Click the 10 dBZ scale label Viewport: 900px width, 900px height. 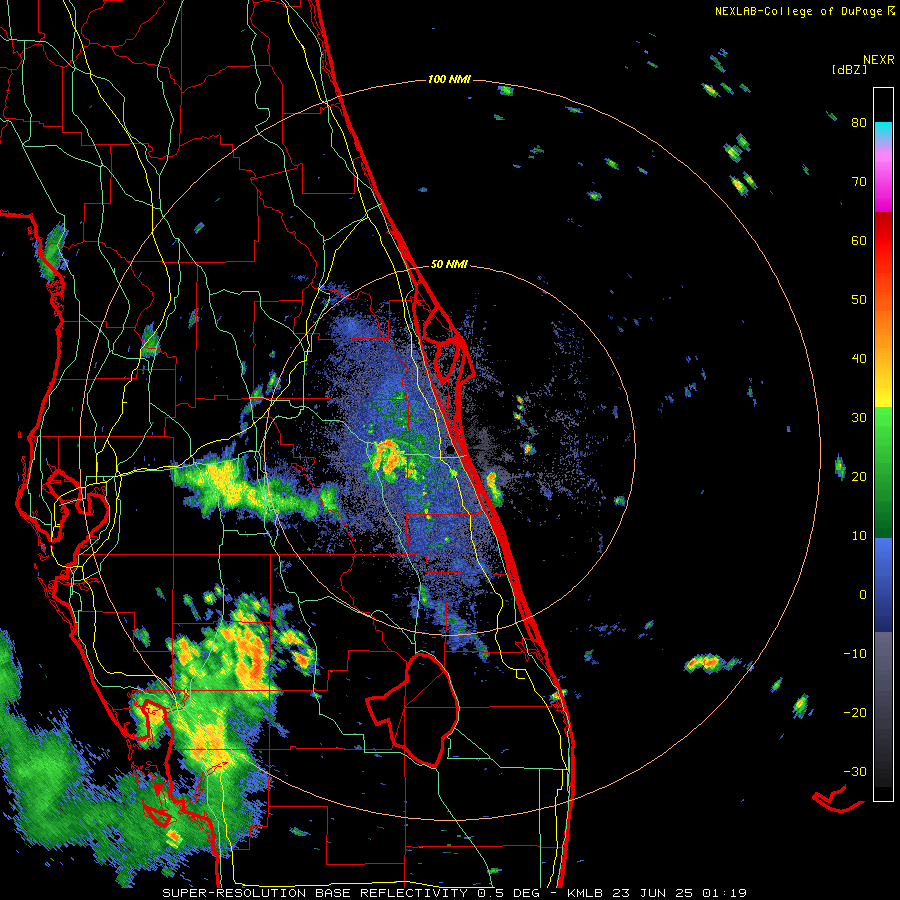click(x=859, y=536)
